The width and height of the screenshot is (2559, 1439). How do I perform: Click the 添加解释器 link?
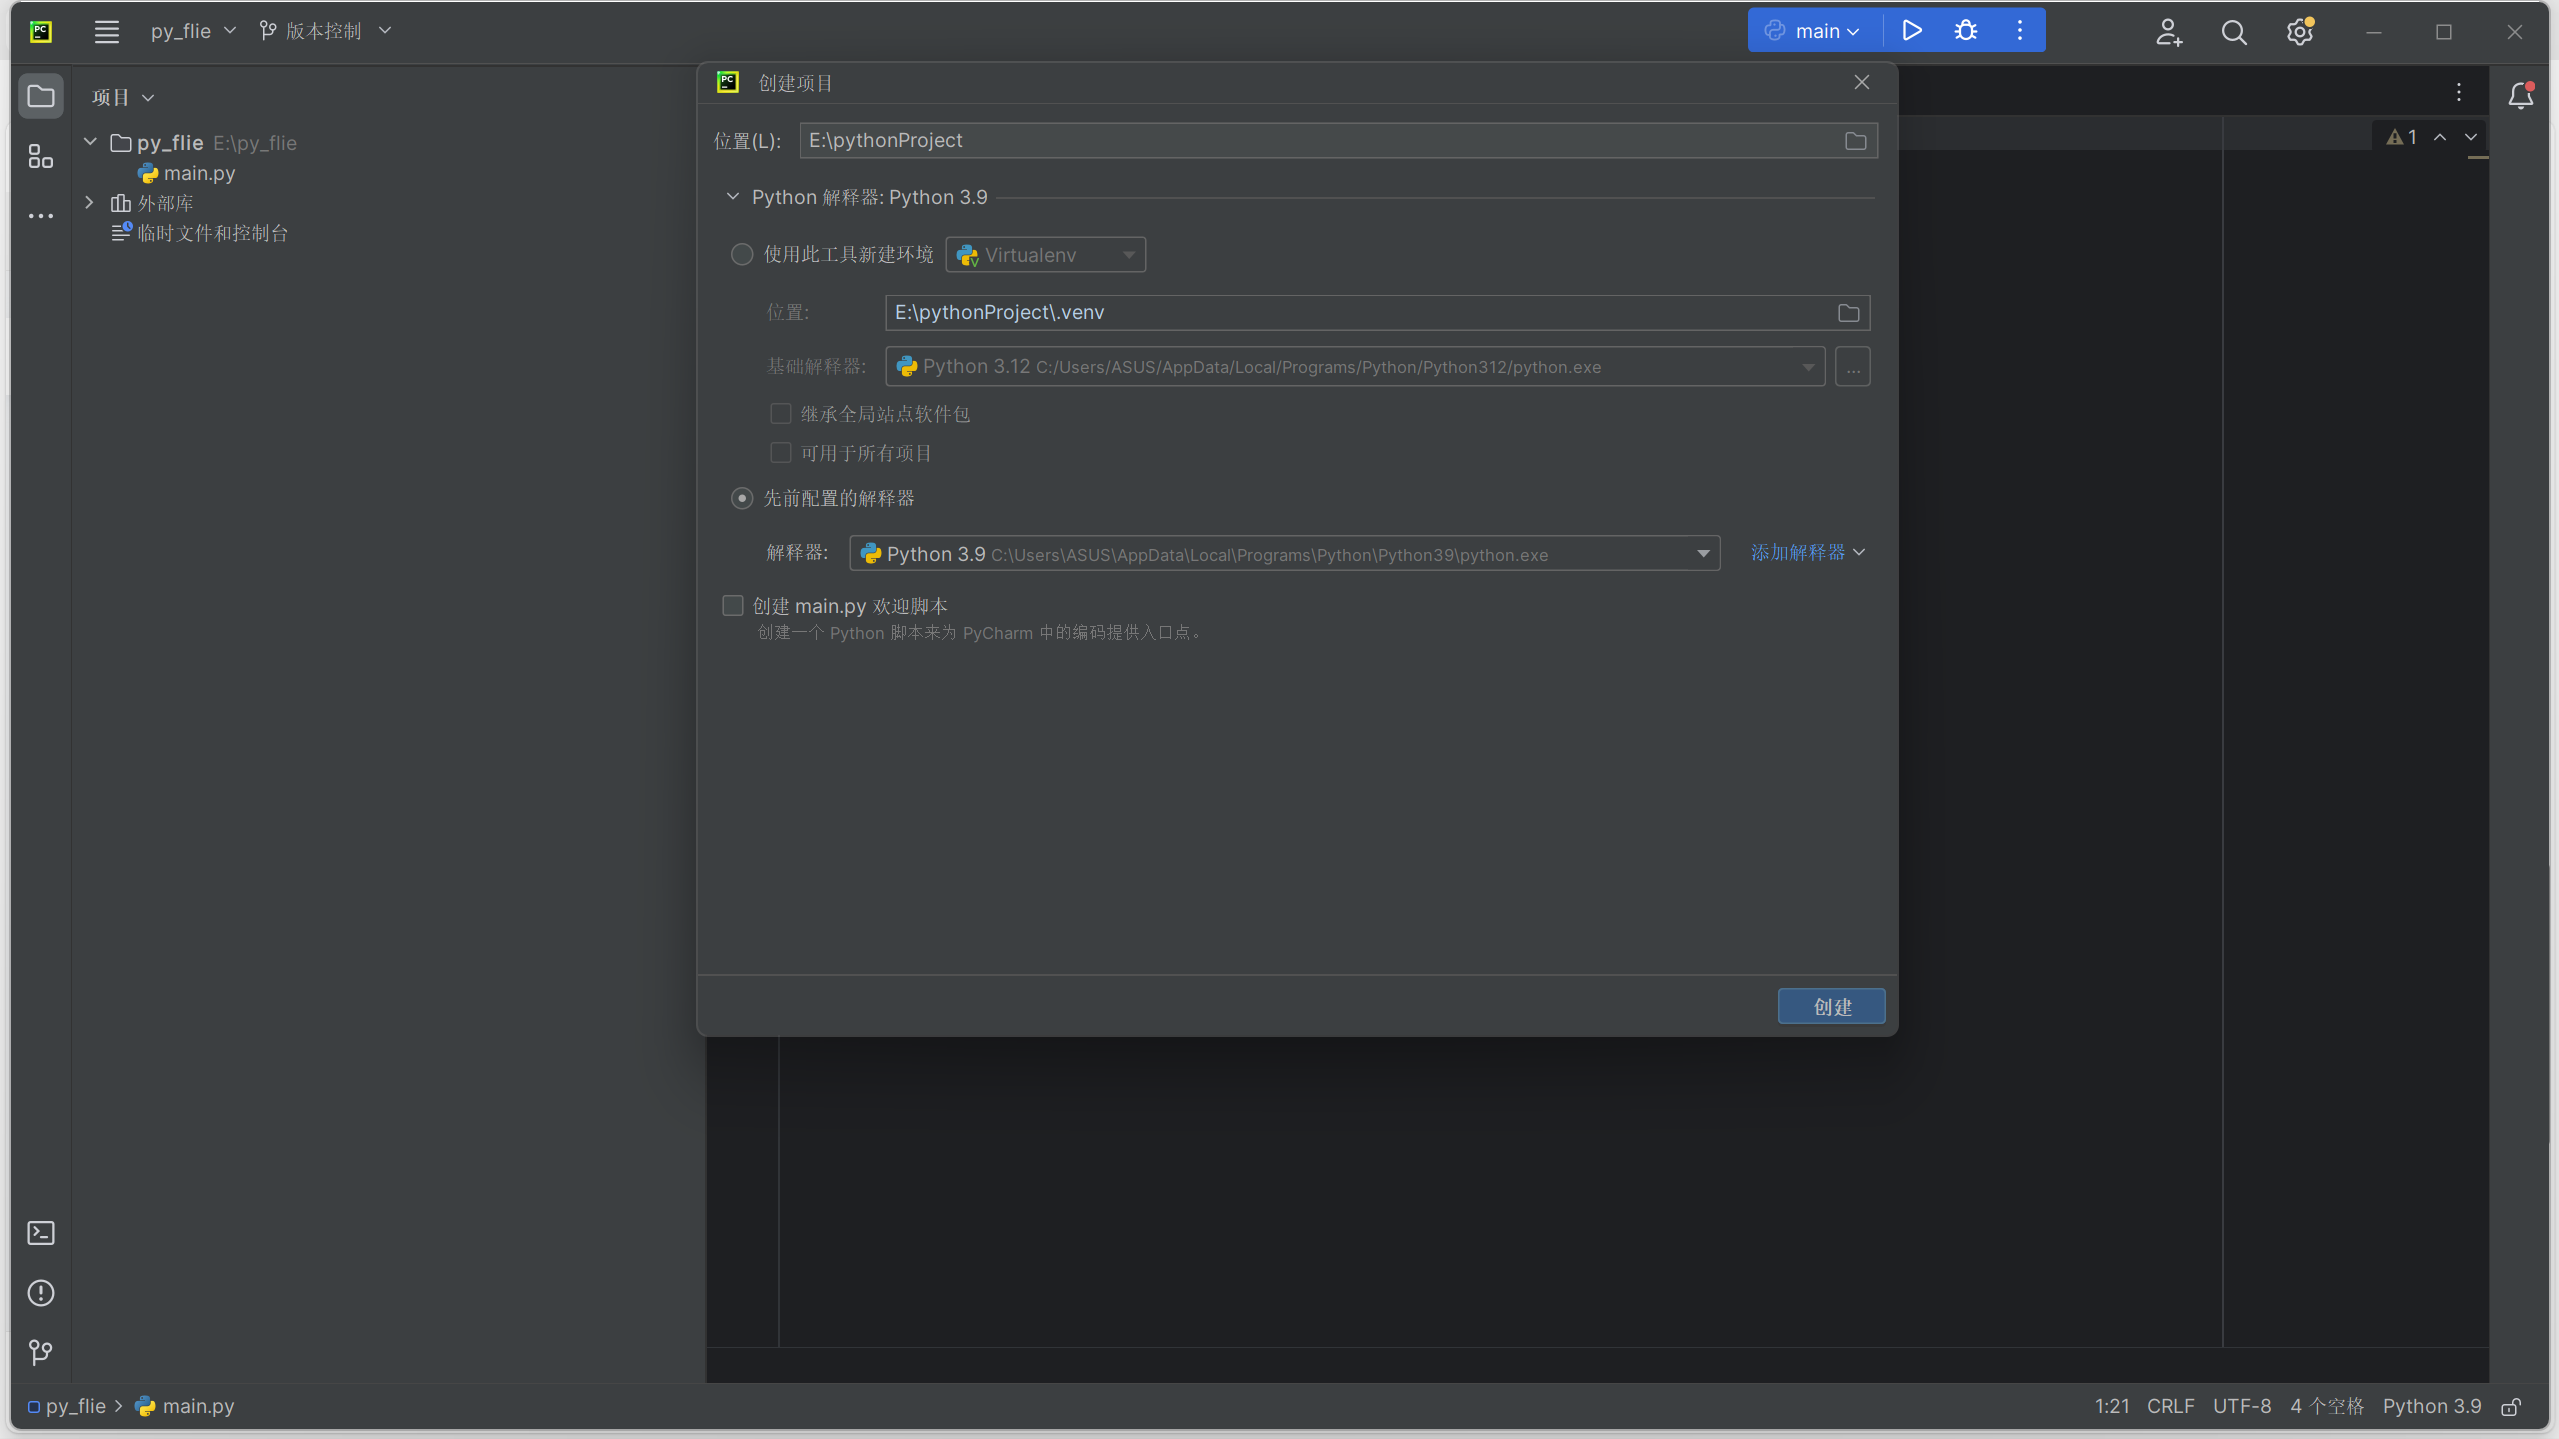pos(1798,552)
